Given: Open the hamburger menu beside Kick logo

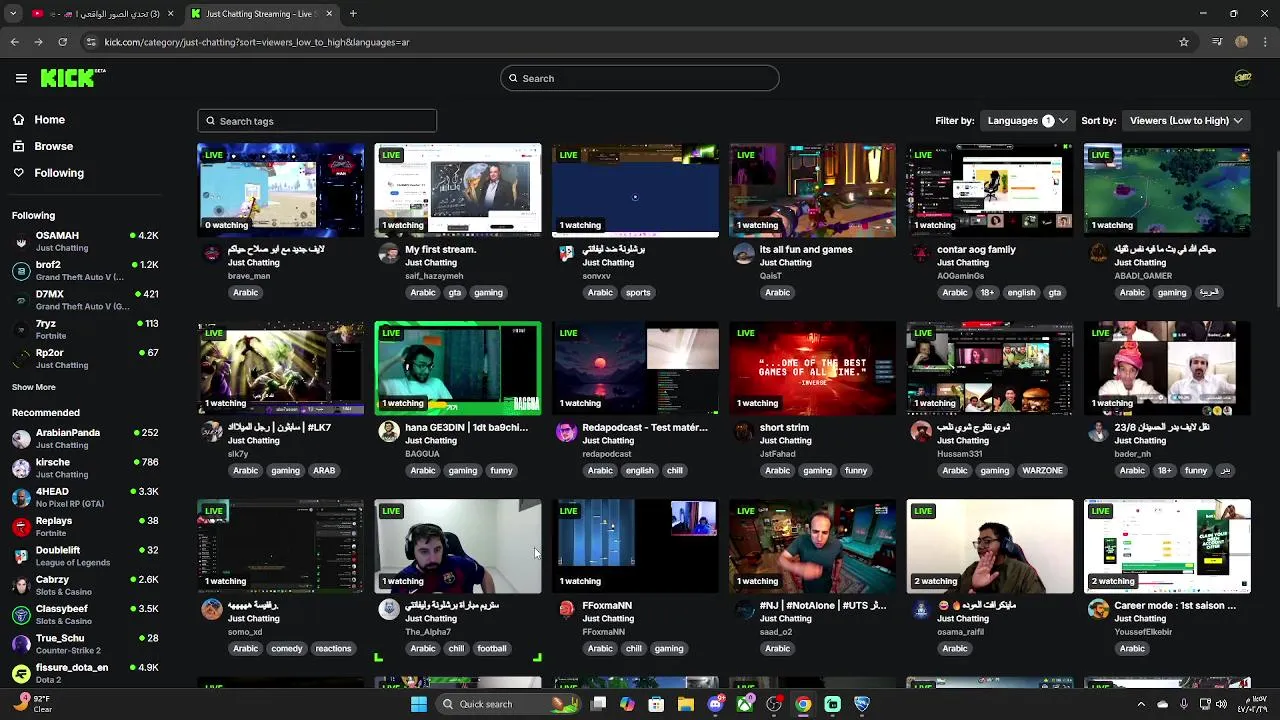Looking at the screenshot, I should pyautogui.click(x=21, y=78).
